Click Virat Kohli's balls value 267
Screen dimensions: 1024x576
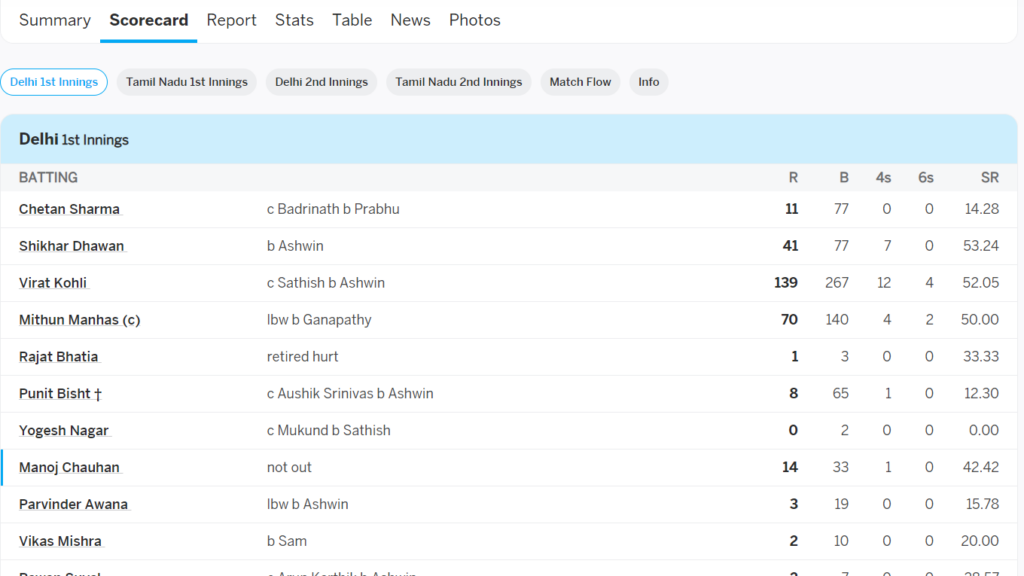[x=837, y=283]
